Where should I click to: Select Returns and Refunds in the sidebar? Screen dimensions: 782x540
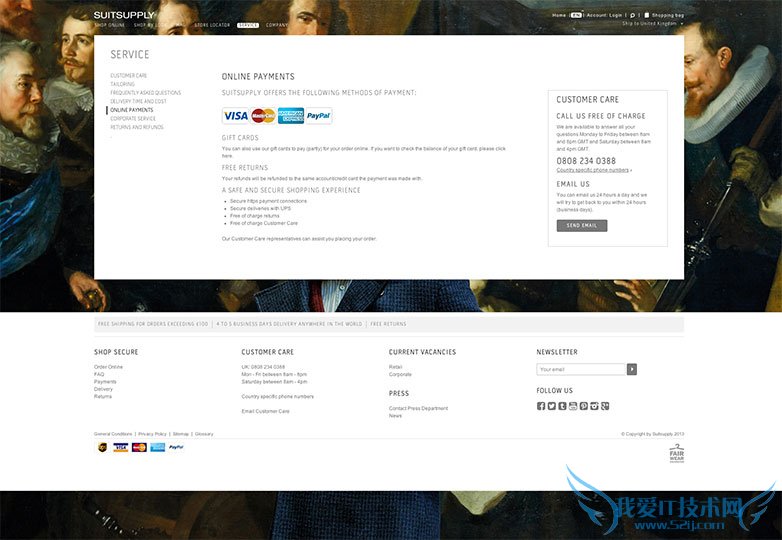click(137, 127)
